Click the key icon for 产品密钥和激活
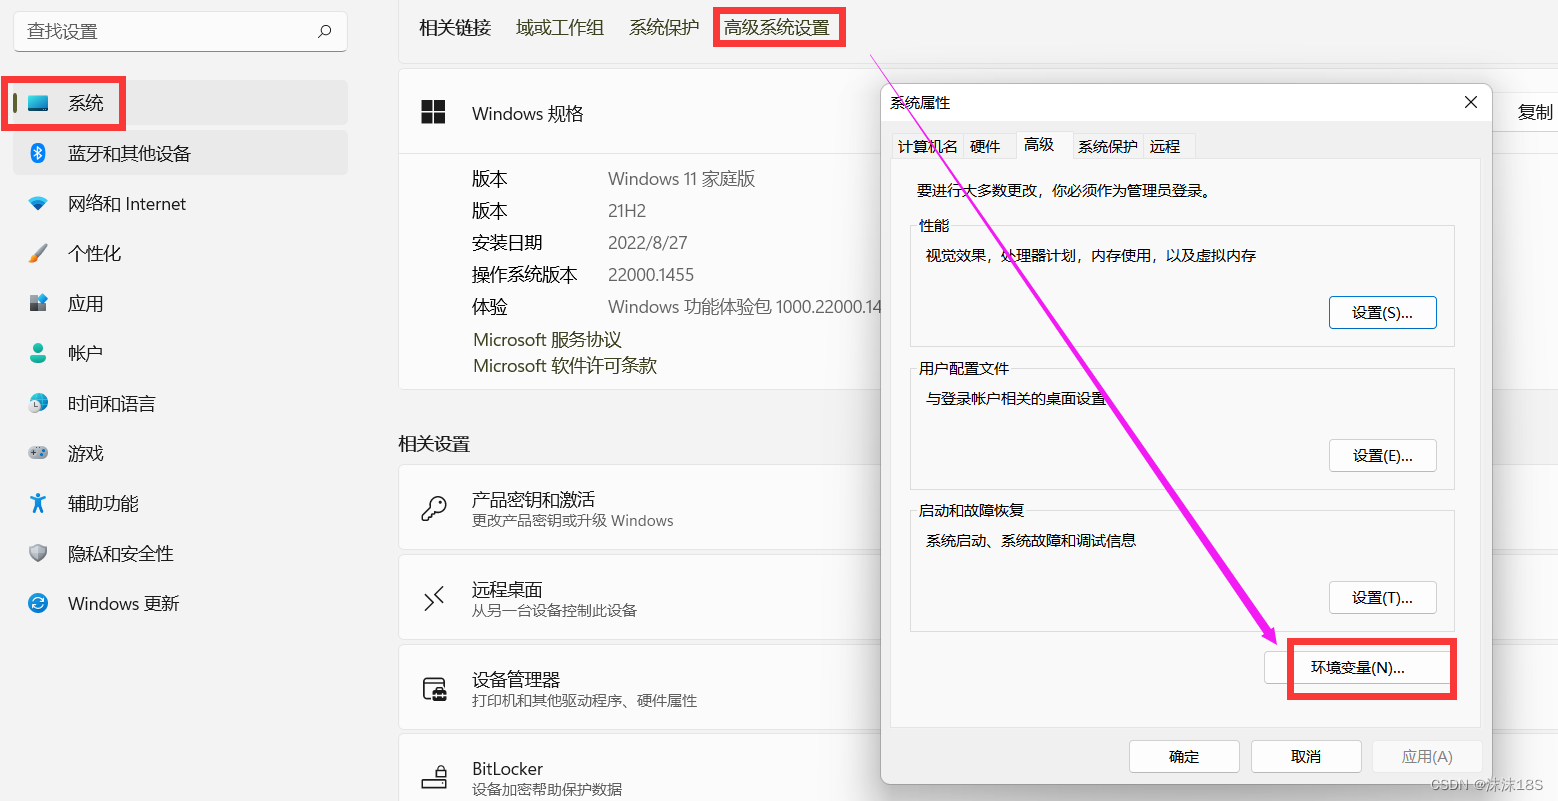Image resolution: width=1558 pixels, height=801 pixels. click(433, 509)
